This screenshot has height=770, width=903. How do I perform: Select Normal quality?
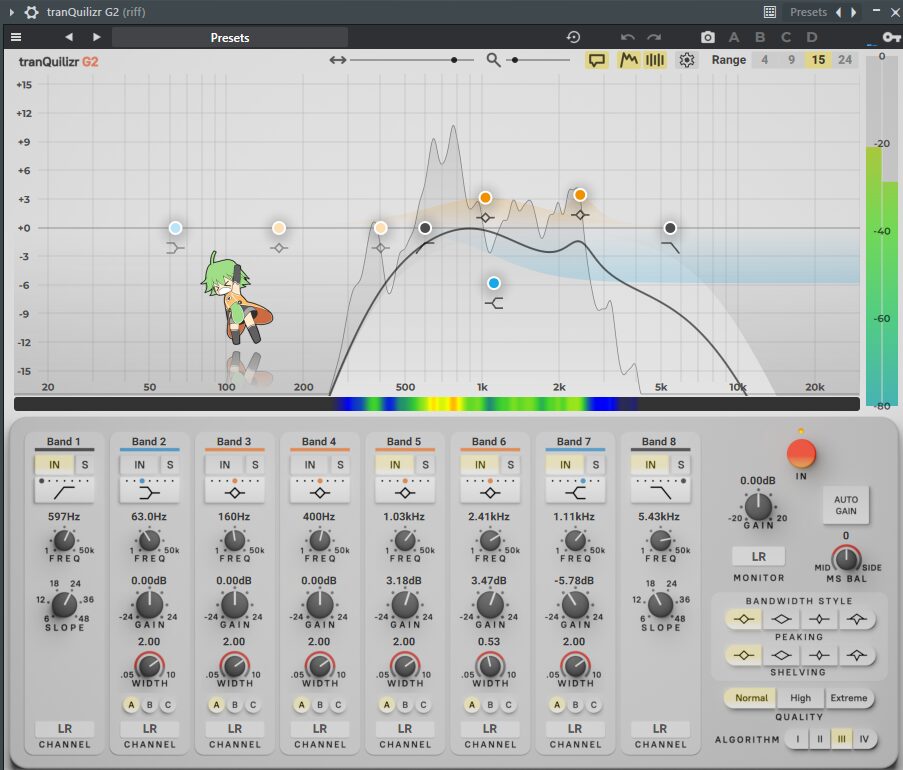(751, 698)
